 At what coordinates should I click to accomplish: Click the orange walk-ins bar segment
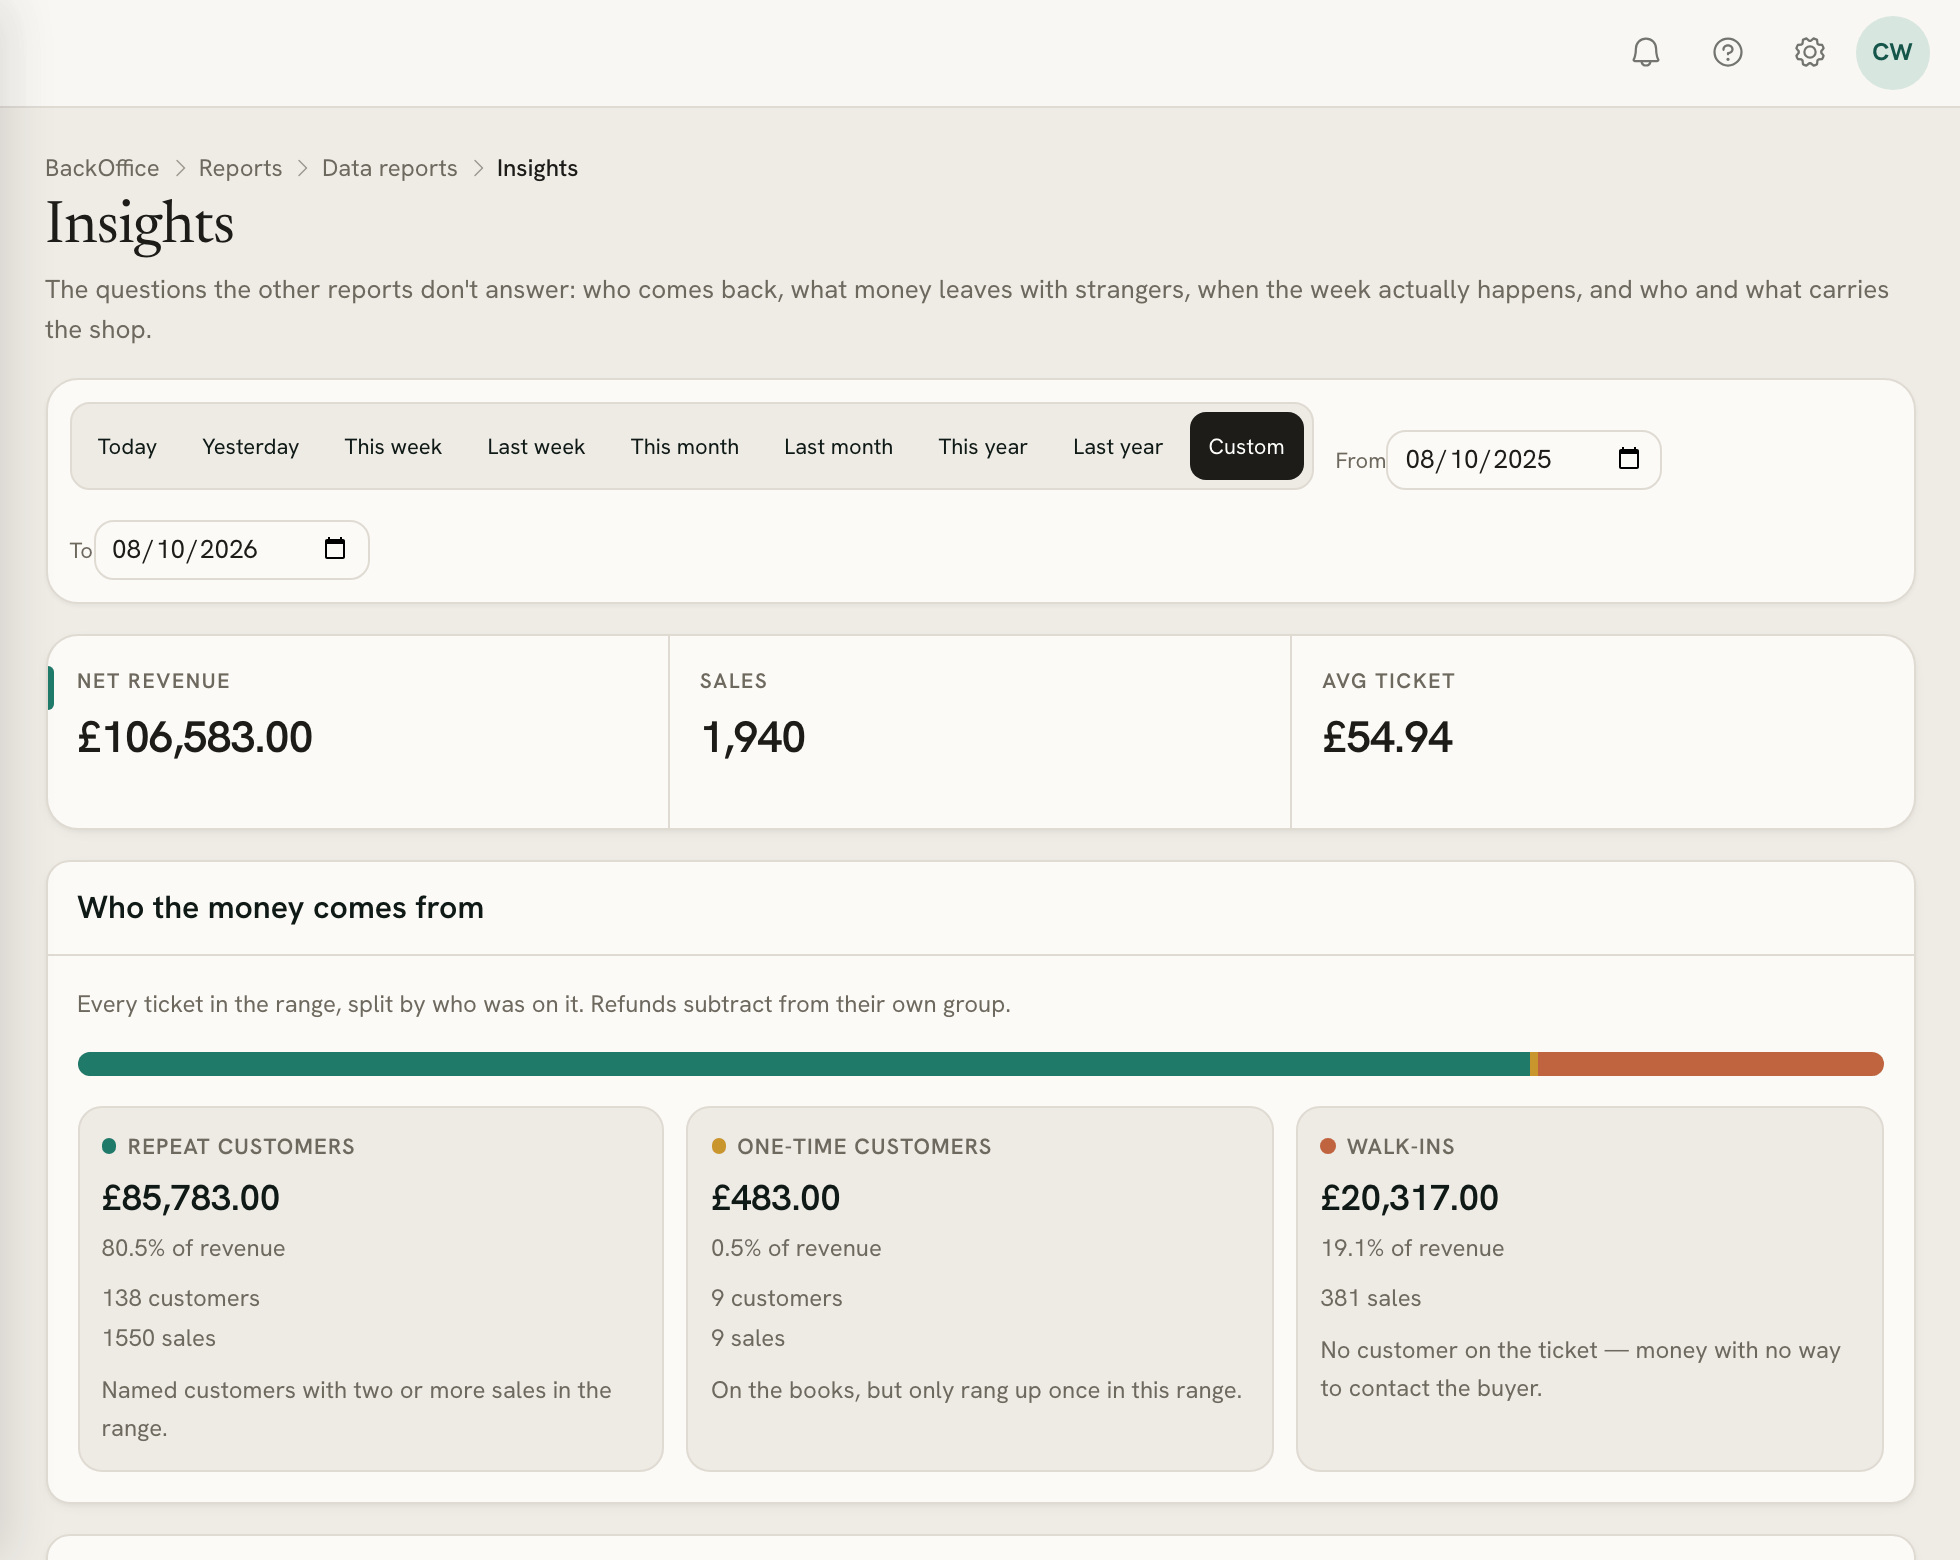(1710, 1063)
